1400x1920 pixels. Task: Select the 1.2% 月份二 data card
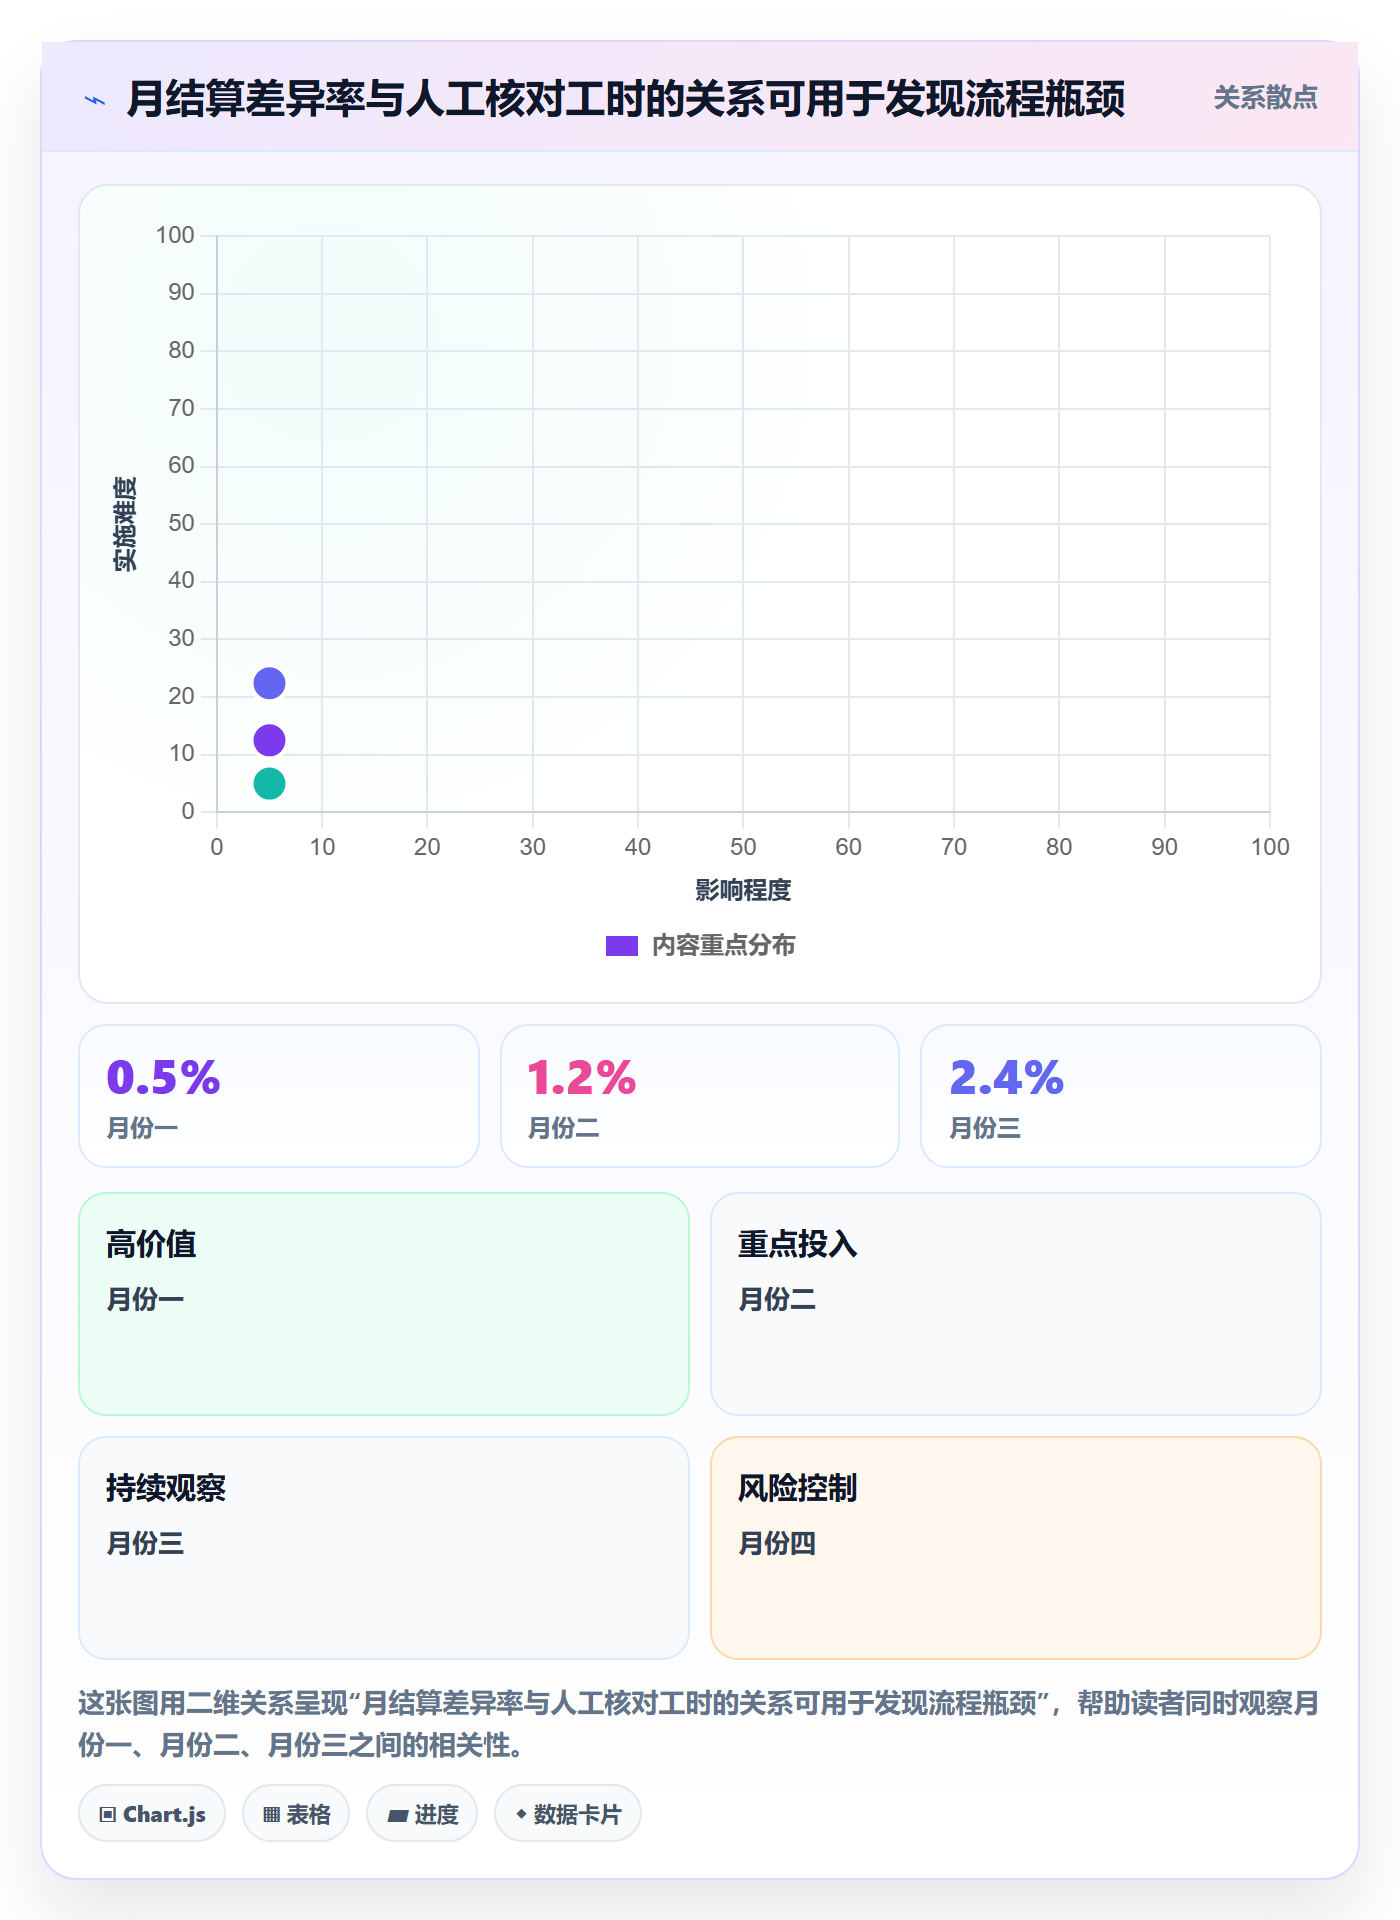[700, 1096]
